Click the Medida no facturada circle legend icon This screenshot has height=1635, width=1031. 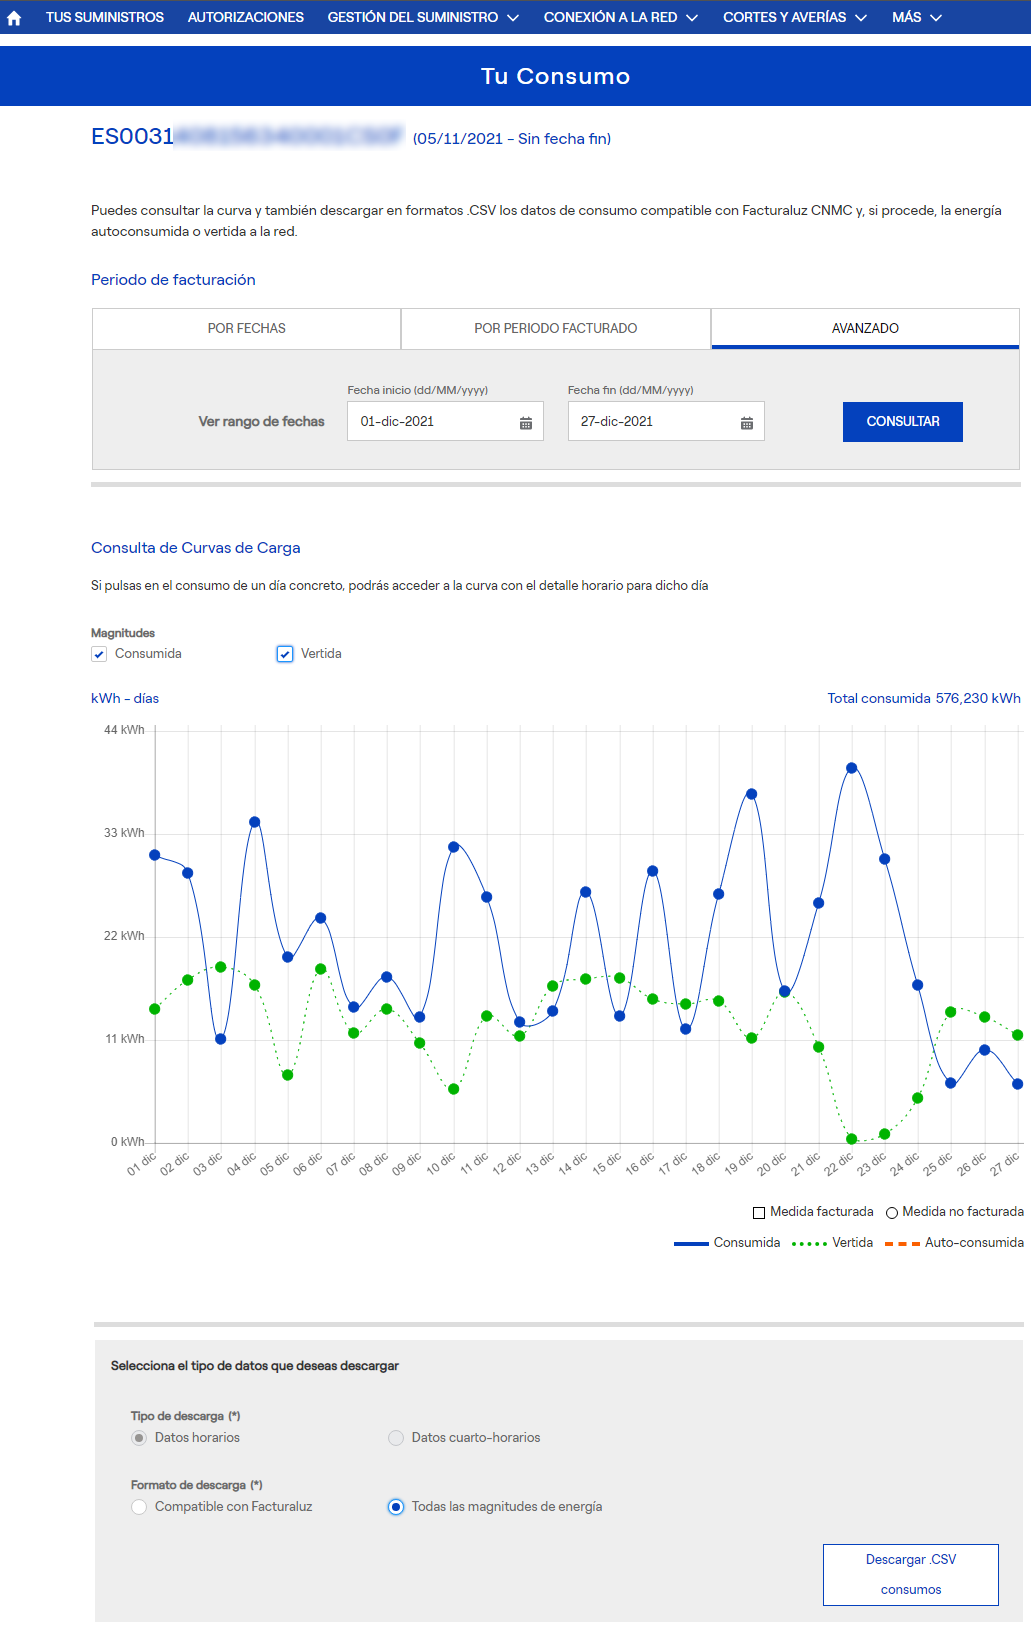[x=892, y=1213]
